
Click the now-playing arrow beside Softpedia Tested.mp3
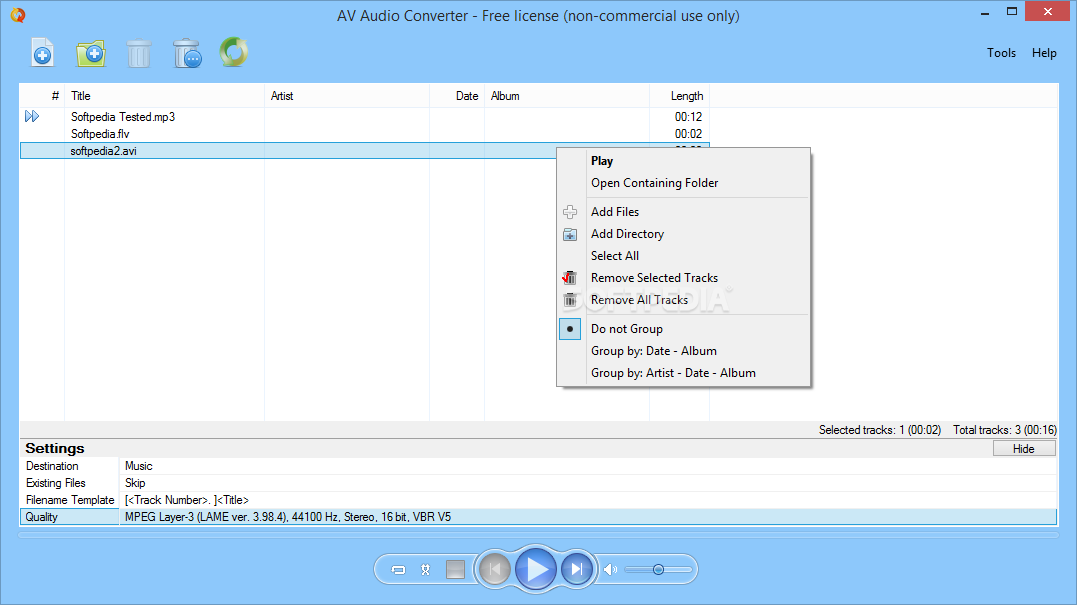pos(32,116)
